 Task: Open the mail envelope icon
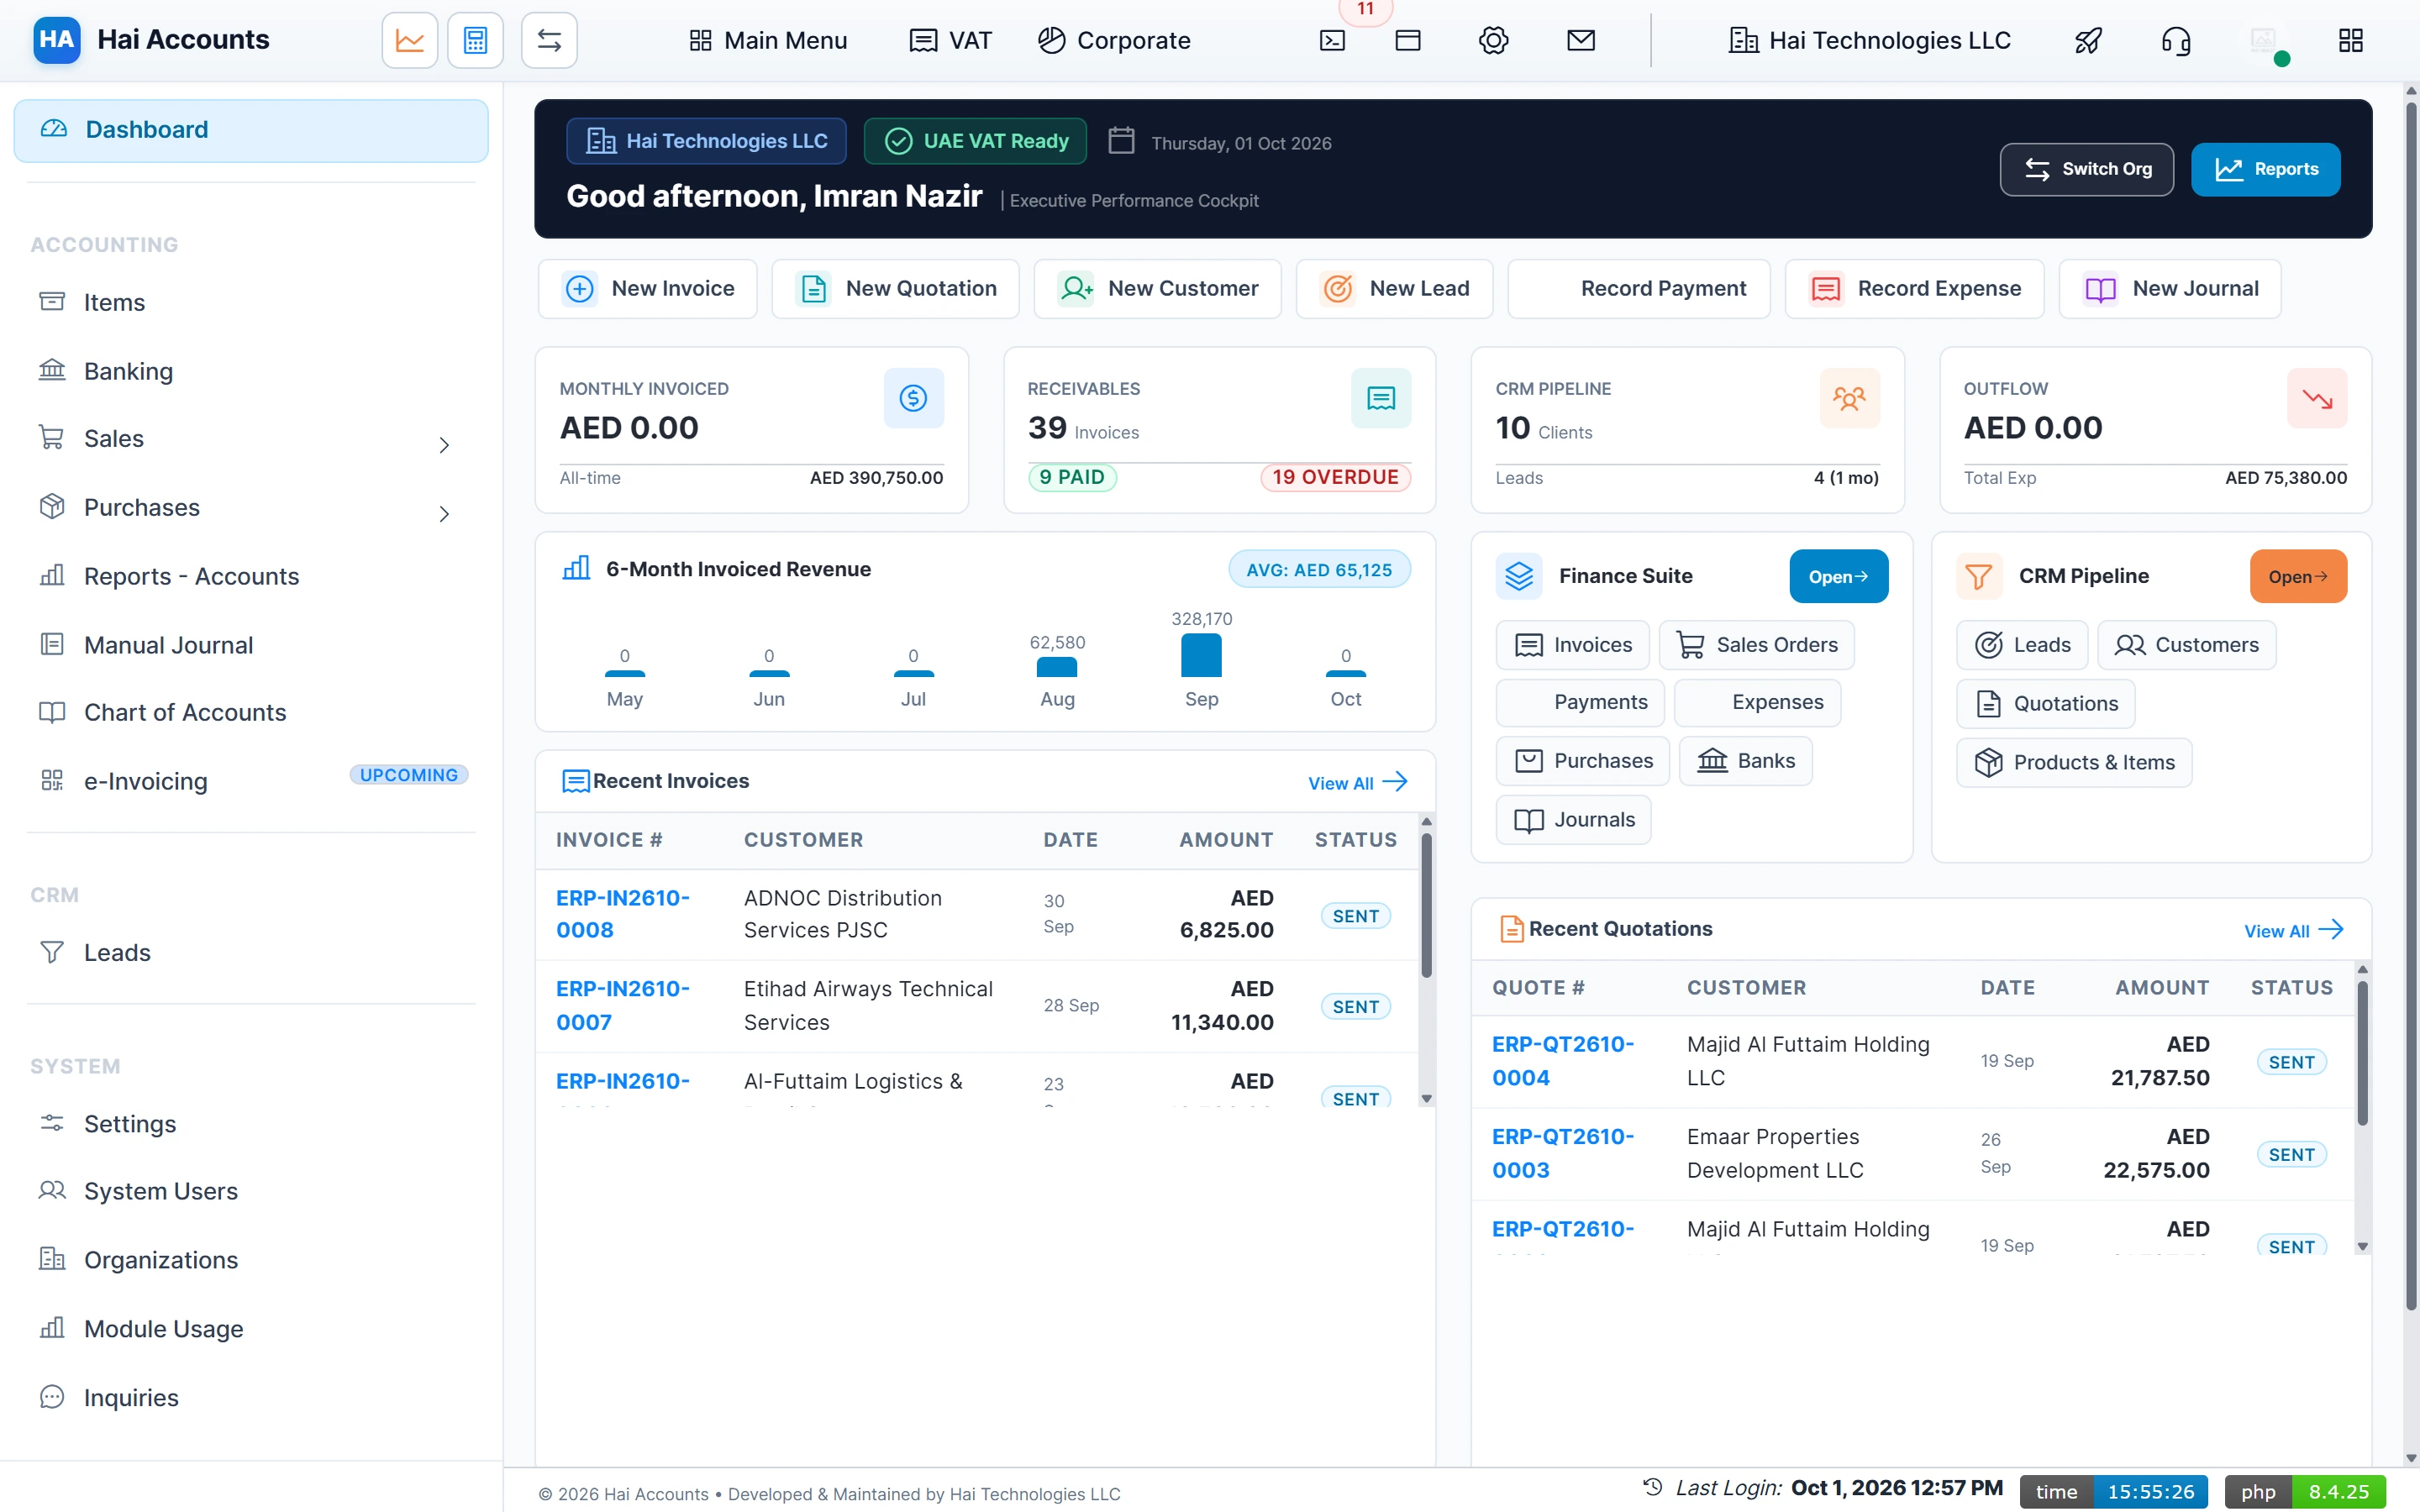[1580, 40]
